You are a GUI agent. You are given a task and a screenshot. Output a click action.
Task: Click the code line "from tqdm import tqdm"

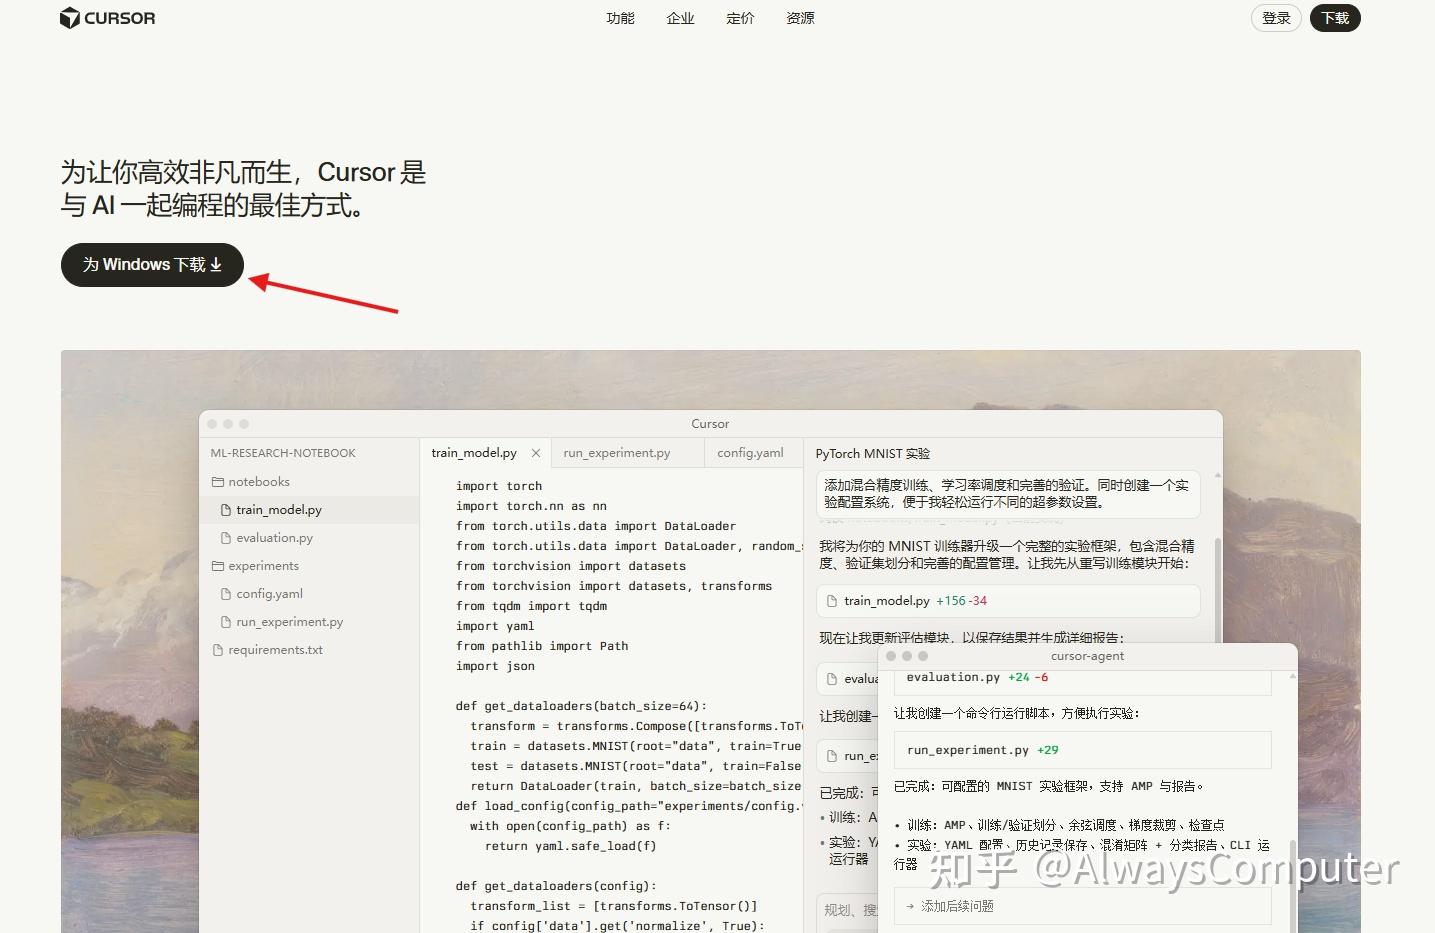pos(531,606)
